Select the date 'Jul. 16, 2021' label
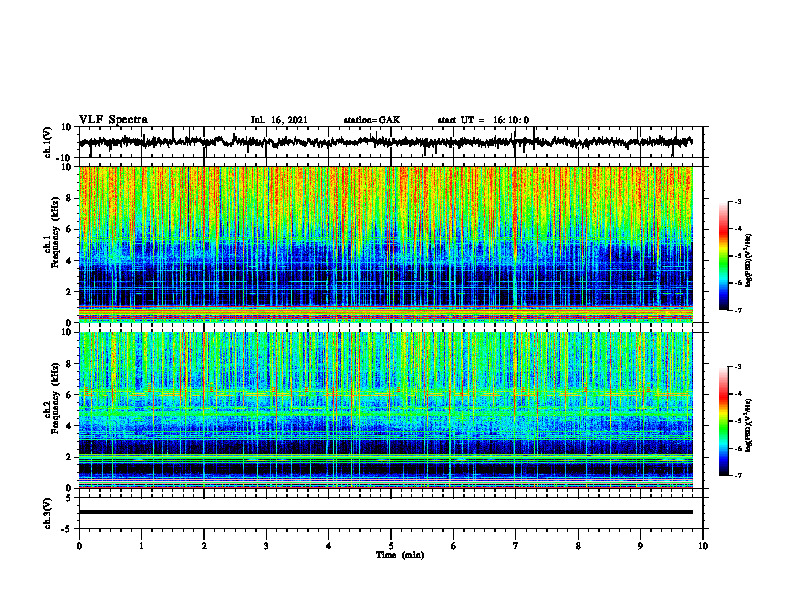The image size is (792, 612). click(279, 120)
